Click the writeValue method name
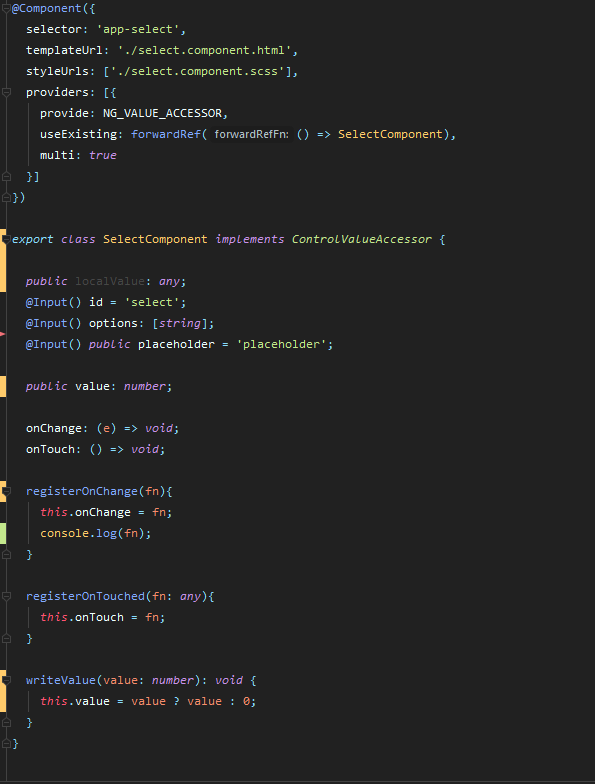595x784 pixels. tap(60, 680)
